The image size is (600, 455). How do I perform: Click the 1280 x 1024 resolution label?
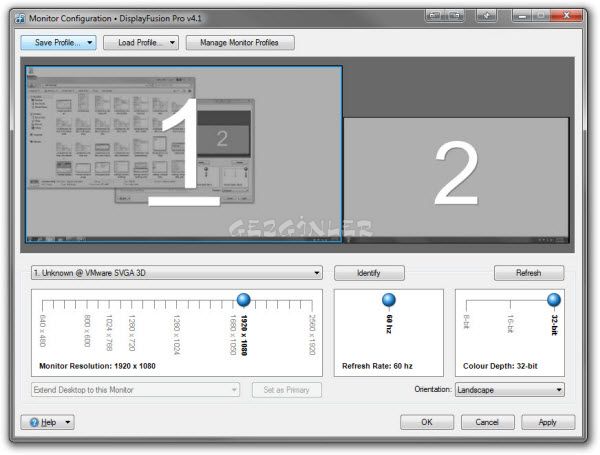(x=176, y=335)
